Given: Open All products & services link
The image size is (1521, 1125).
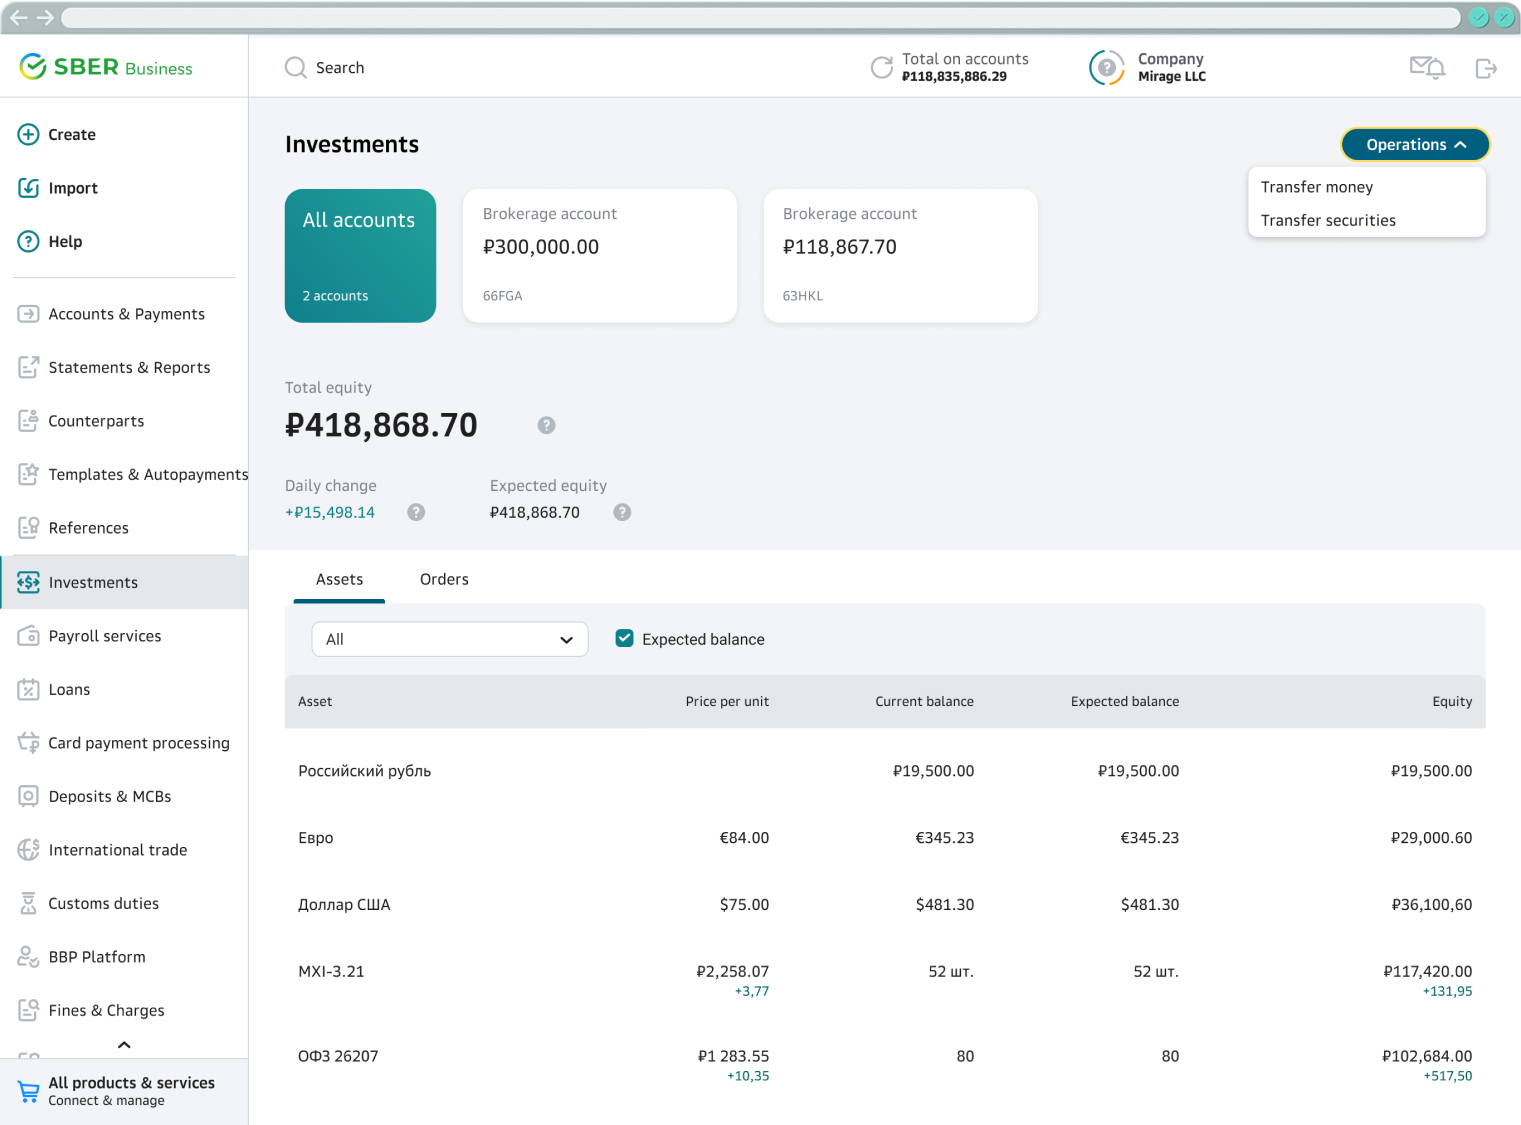Looking at the screenshot, I should coord(130,1091).
